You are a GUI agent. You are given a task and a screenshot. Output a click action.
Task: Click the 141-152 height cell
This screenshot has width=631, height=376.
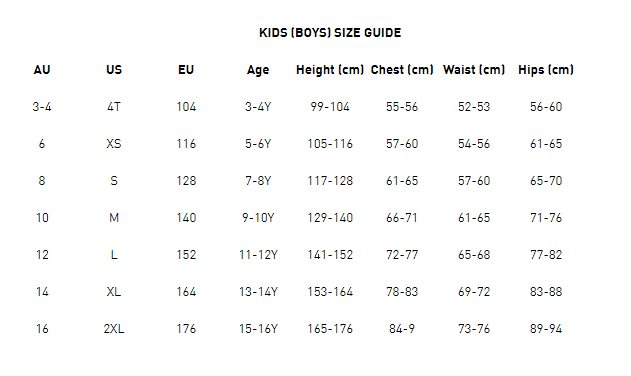(x=330, y=255)
